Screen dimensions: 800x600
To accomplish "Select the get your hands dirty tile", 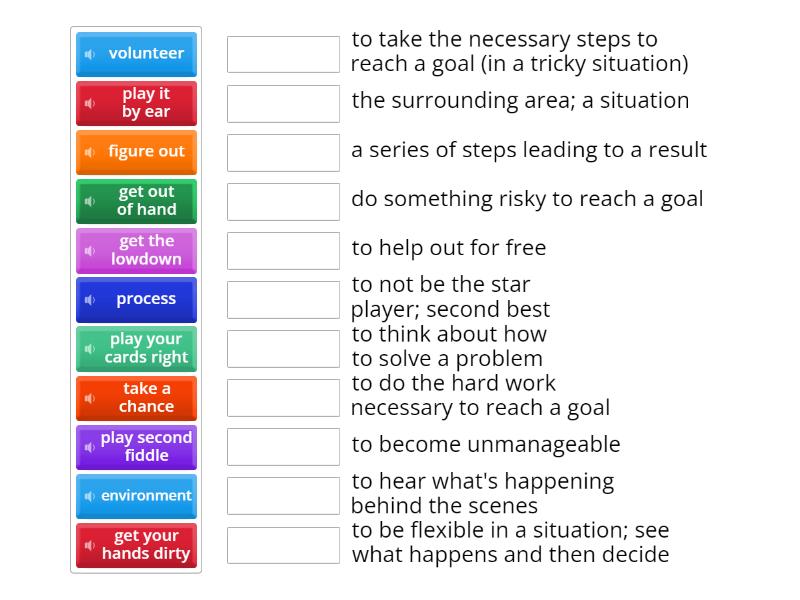I will click(136, 545).
